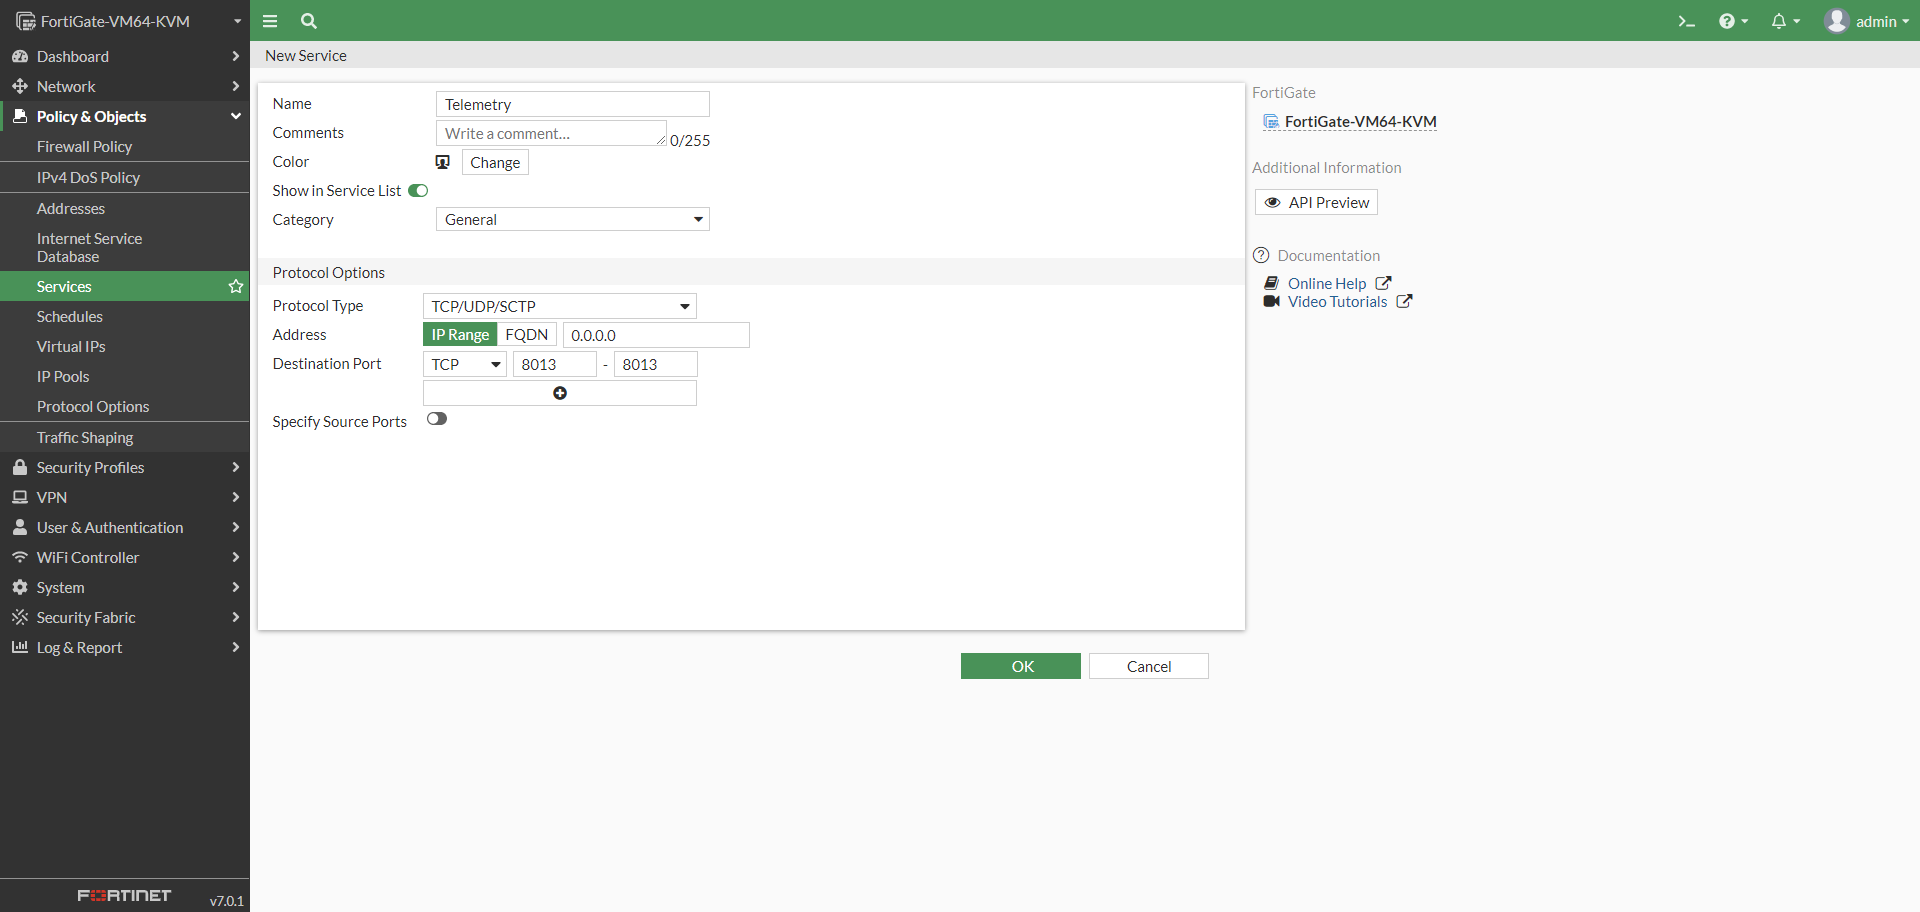Click the Log & Report chart icon
Viewport: 1920px width, 912px height.
coord(20,647)
